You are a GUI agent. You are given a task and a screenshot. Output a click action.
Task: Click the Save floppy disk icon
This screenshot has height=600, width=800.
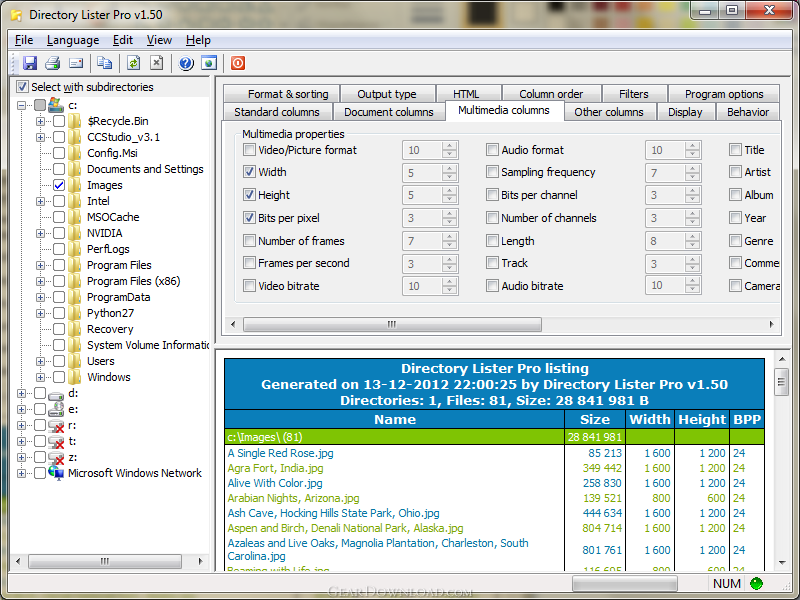pyautogui.click(x=30, y=63)
